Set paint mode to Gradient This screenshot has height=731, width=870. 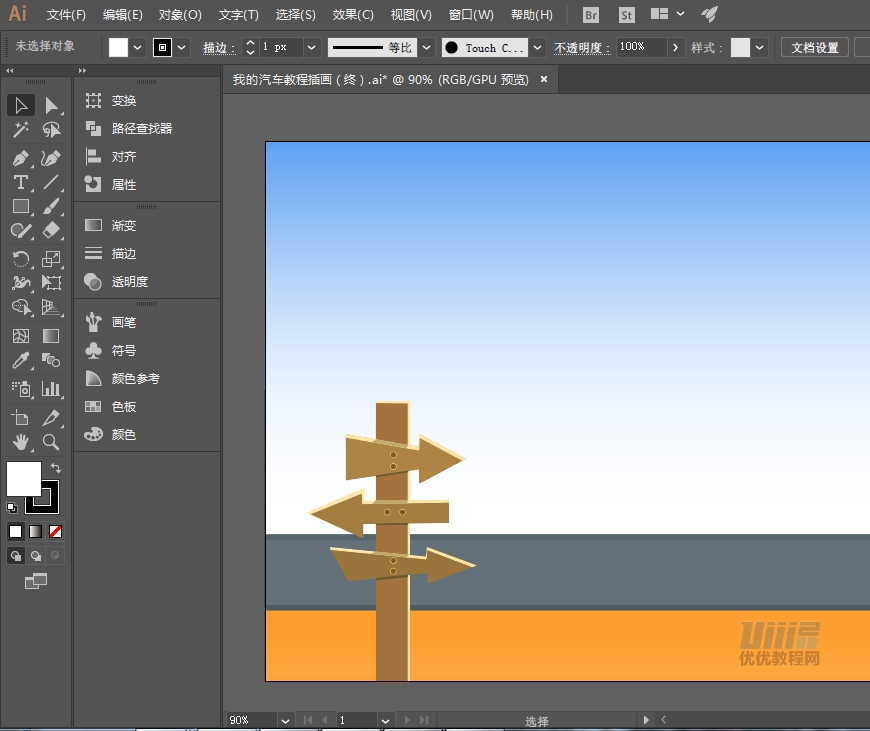click(x=36, y=532)
